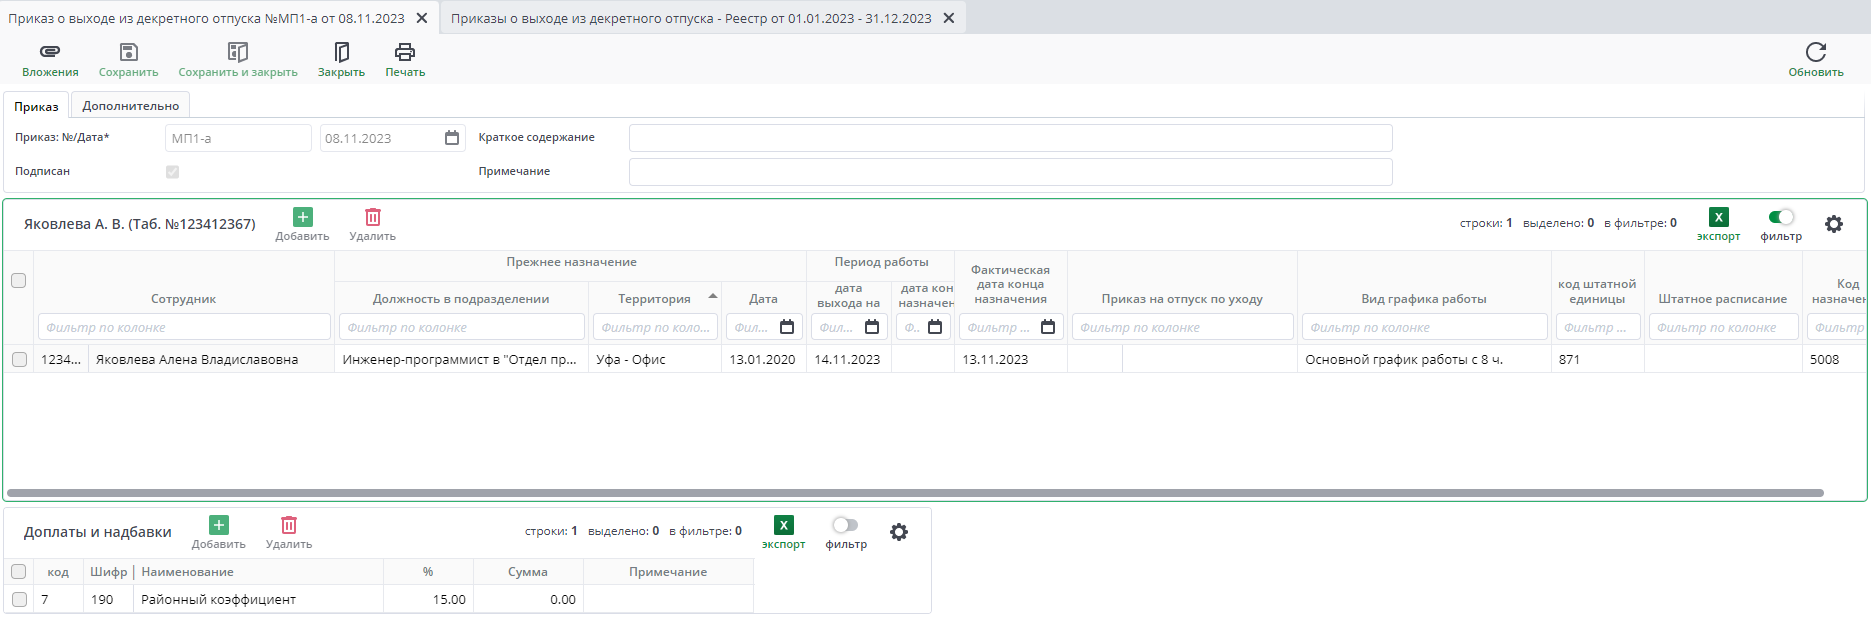This screenshot has width=1871, height=627.
Task: Click the Территория column filter field
Action: [655, 327]
